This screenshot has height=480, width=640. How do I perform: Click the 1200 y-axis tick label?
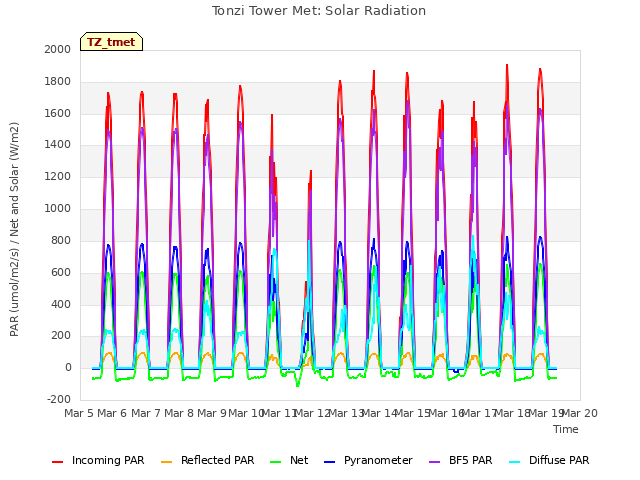tap(58, 177)
